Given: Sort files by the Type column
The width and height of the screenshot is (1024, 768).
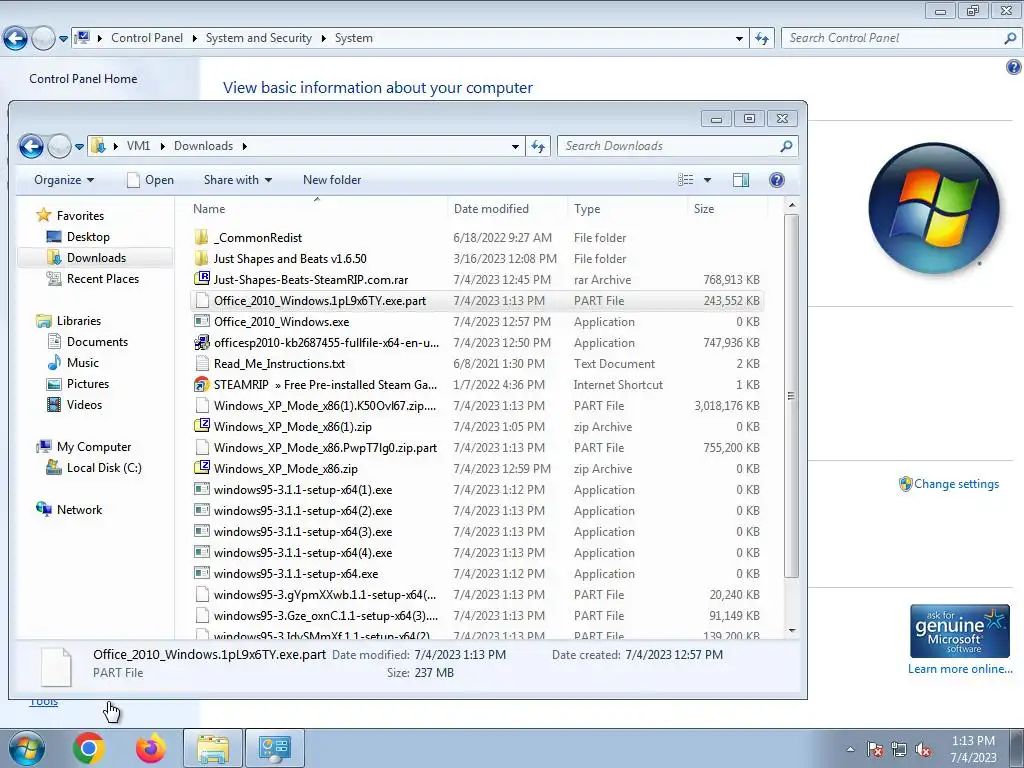Looking at the screenshot, I should click(x=627, y=209).
